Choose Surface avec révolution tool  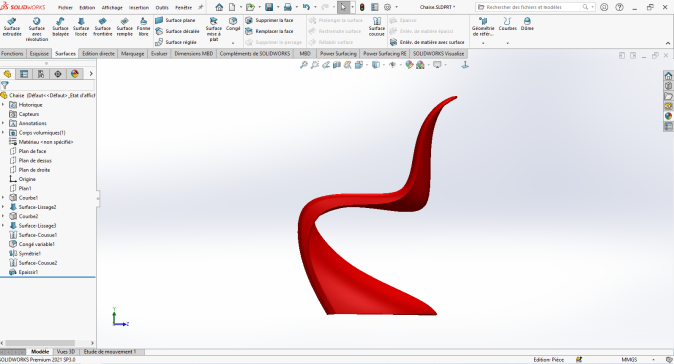(37, 29)
